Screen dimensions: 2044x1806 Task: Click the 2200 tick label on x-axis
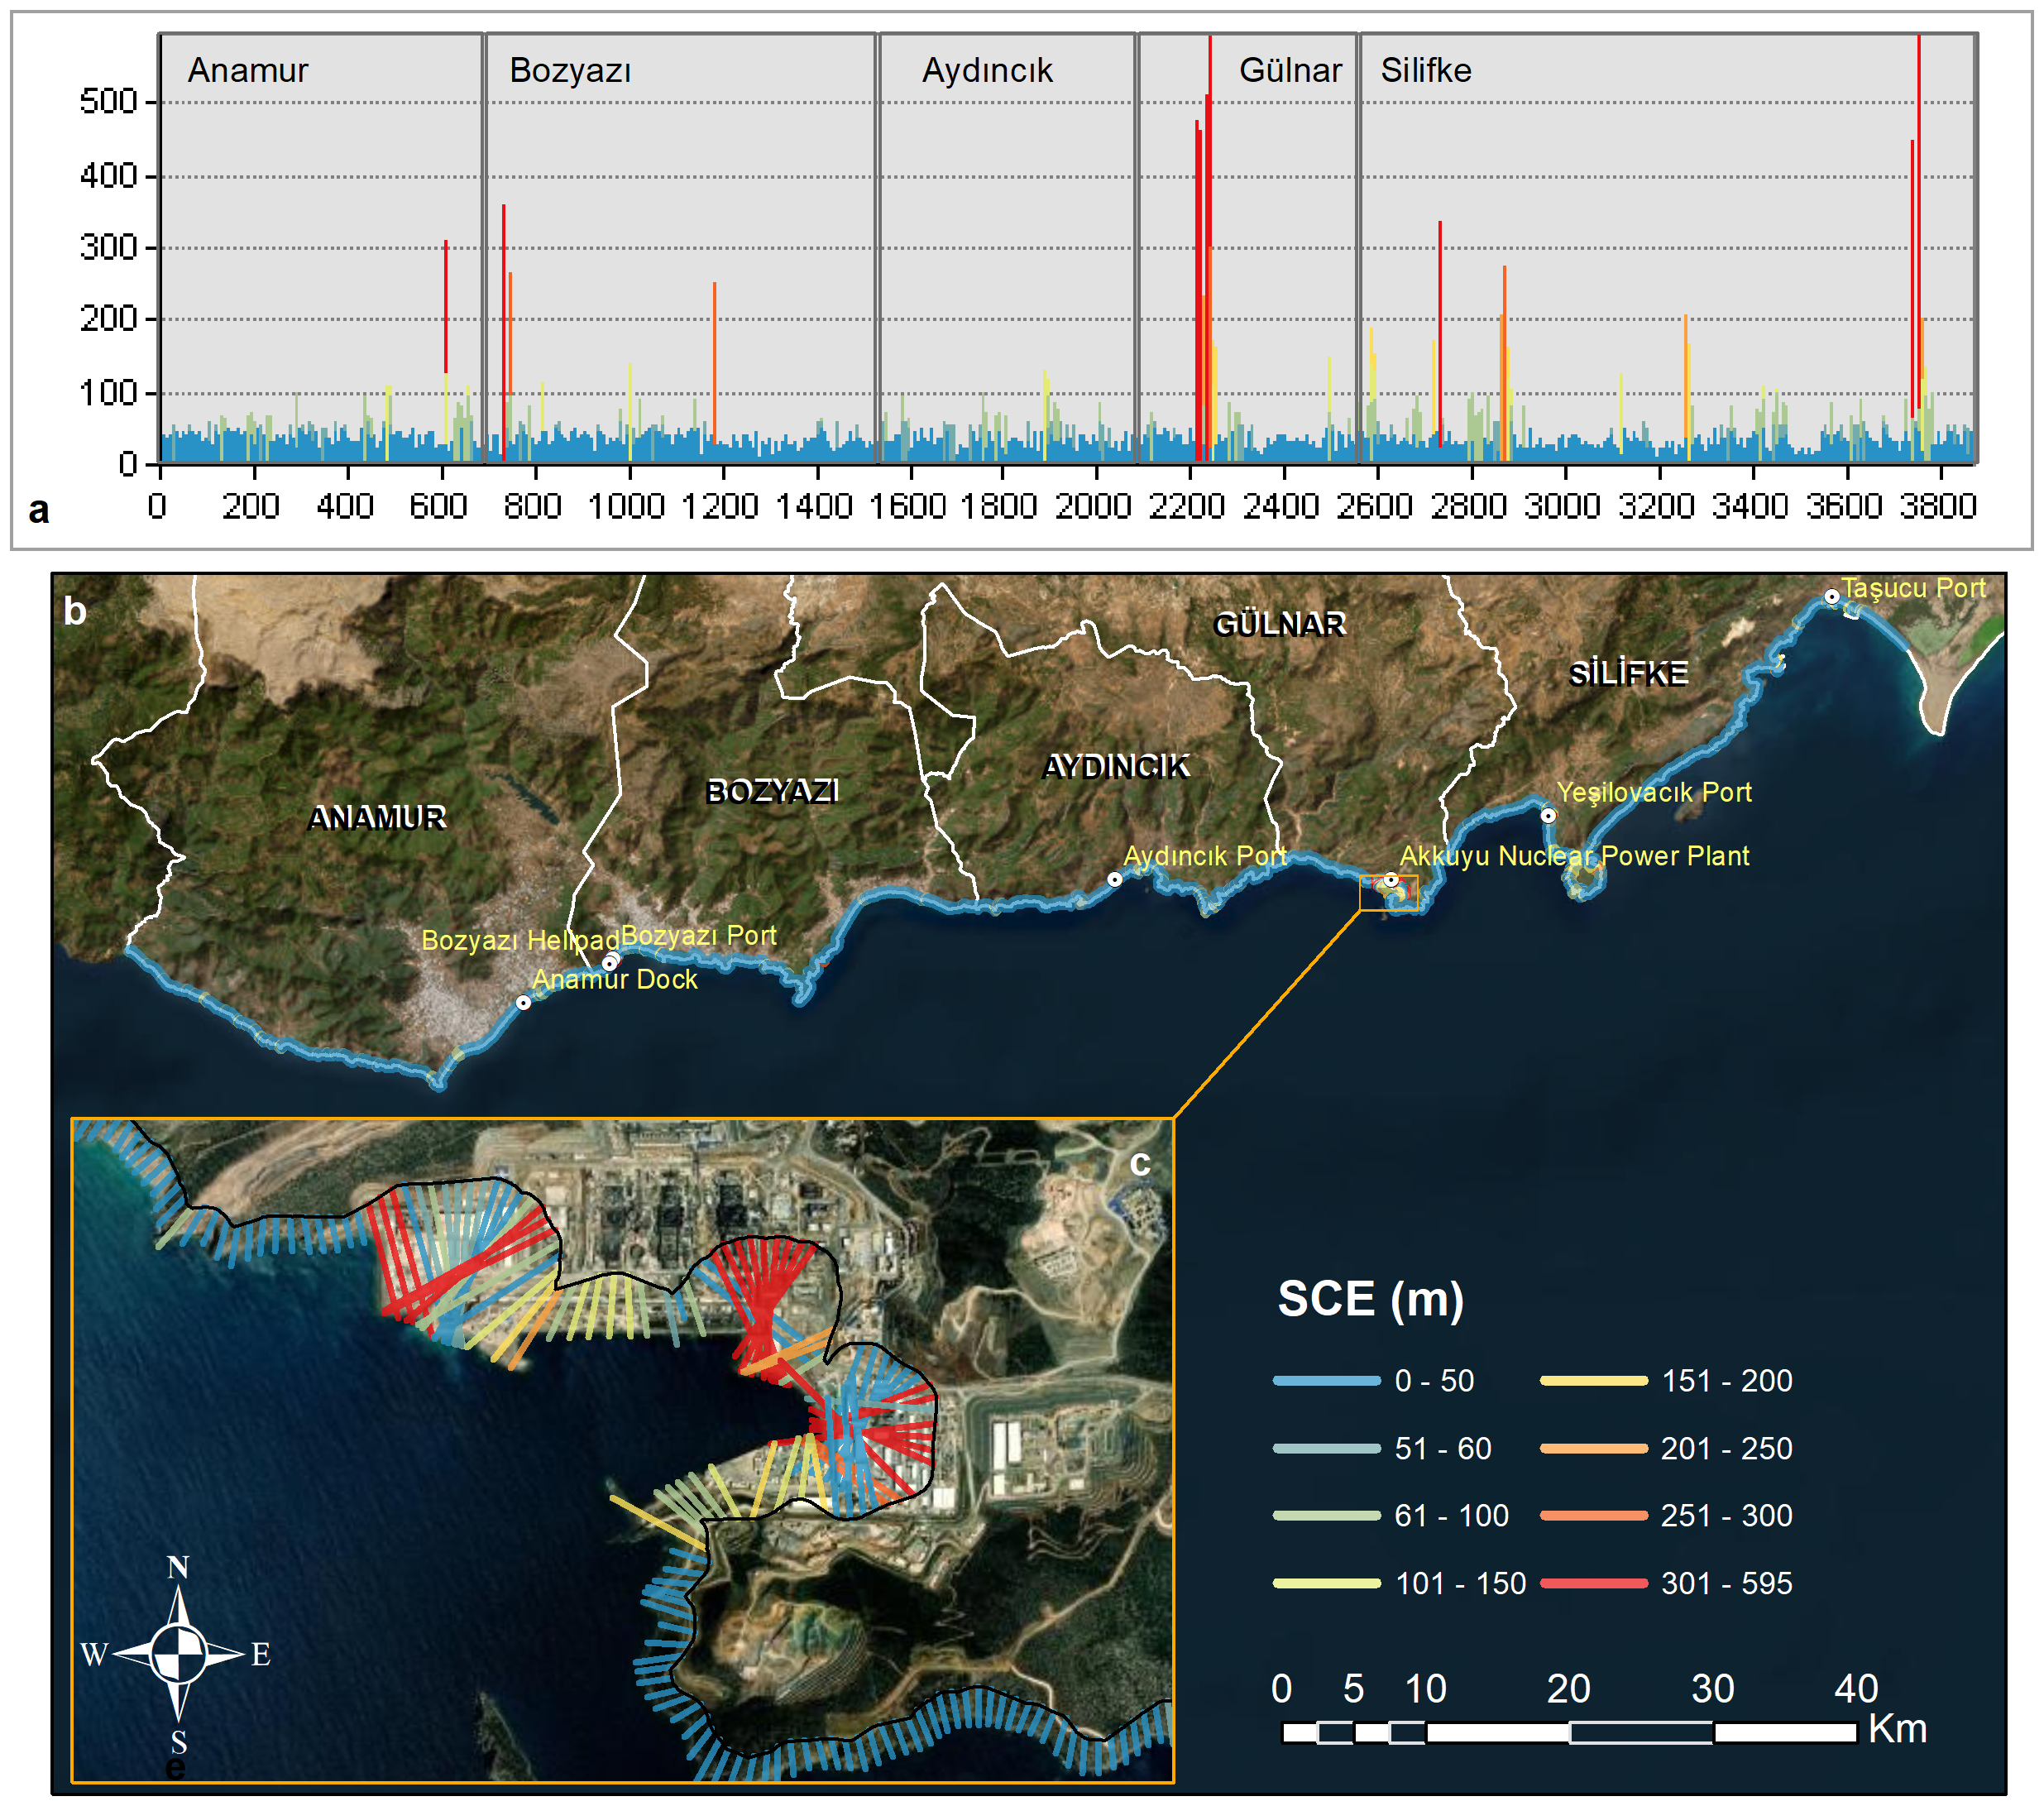[x=1186, y=506]
